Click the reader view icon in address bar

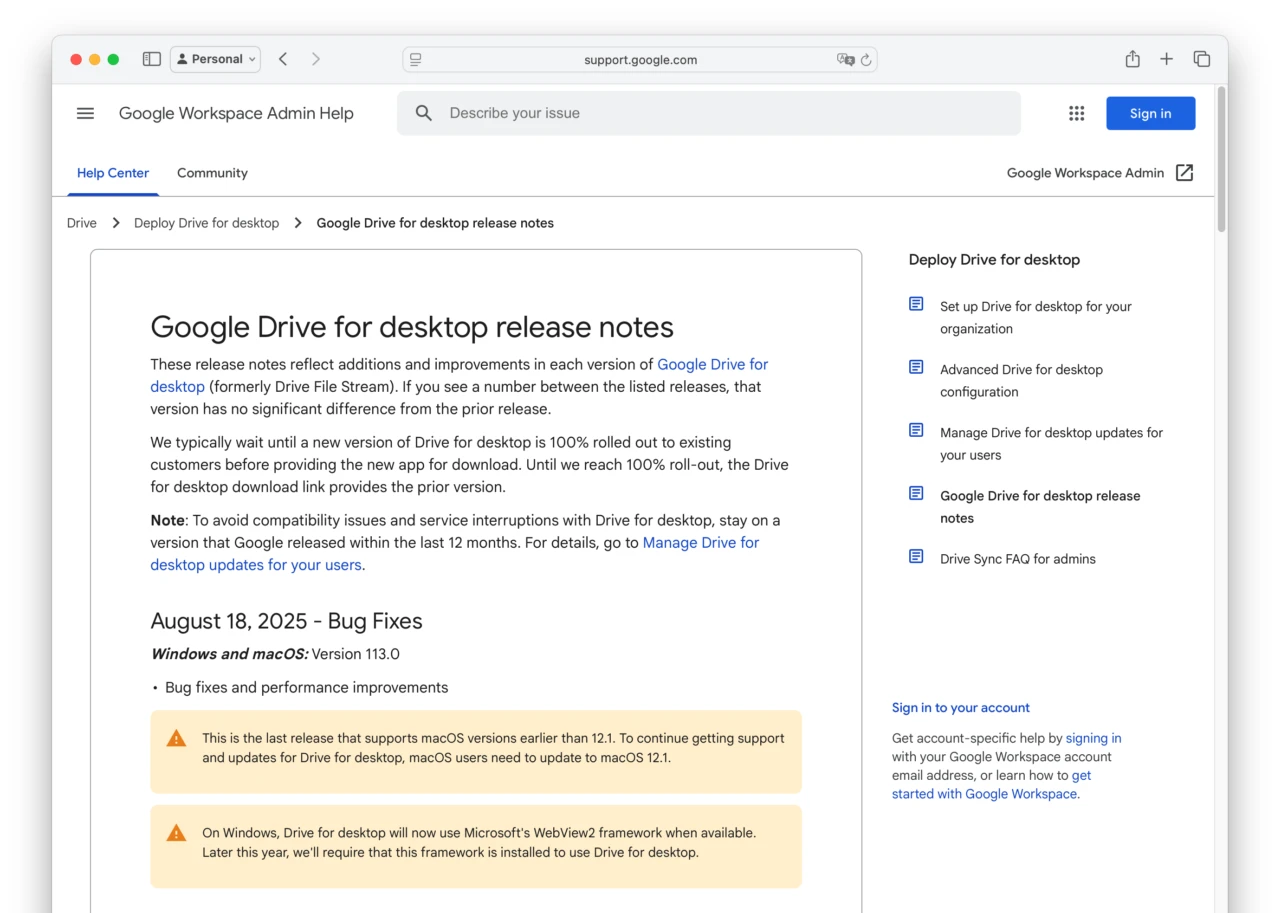pyautogui.click(x=414, y=59)
